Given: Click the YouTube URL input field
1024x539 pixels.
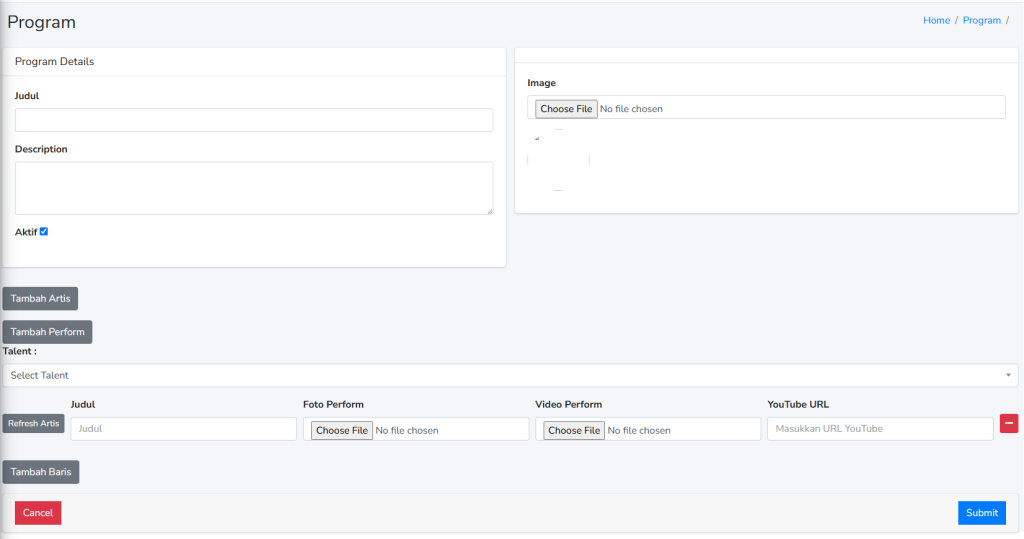Looking at the screenshot, I should (879, 429).
